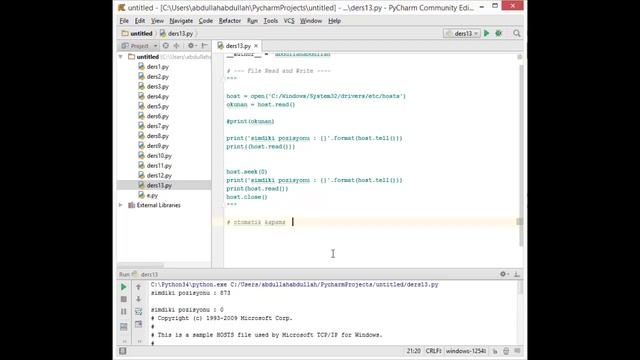Screen dimensions: 640x360
Task: Click the editor vertical scrollbar
Action: click(x=520, y=155)
